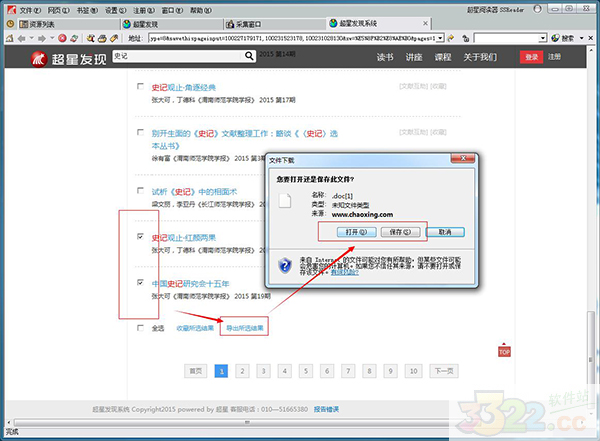Click the 超星发现 red logo
This screenshot has height=441, width=600.
pyautogui.click(x=39, y=59)
